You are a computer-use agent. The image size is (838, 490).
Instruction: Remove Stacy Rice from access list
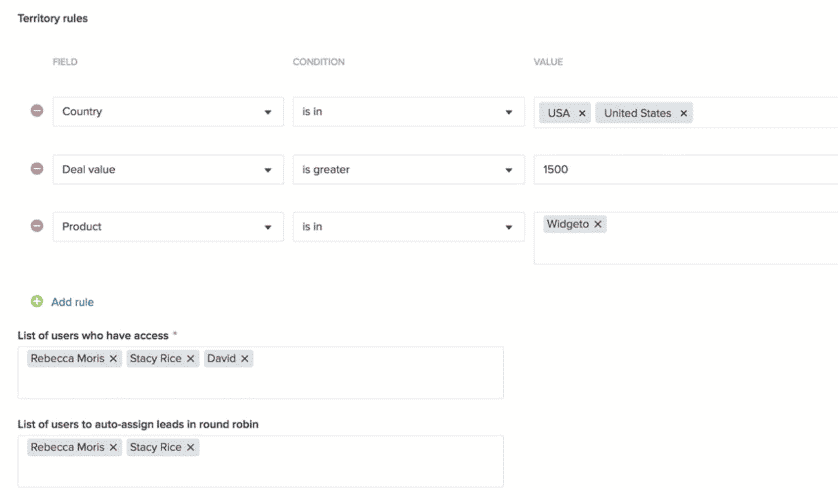pyautogui.click(x=191, y=358)
